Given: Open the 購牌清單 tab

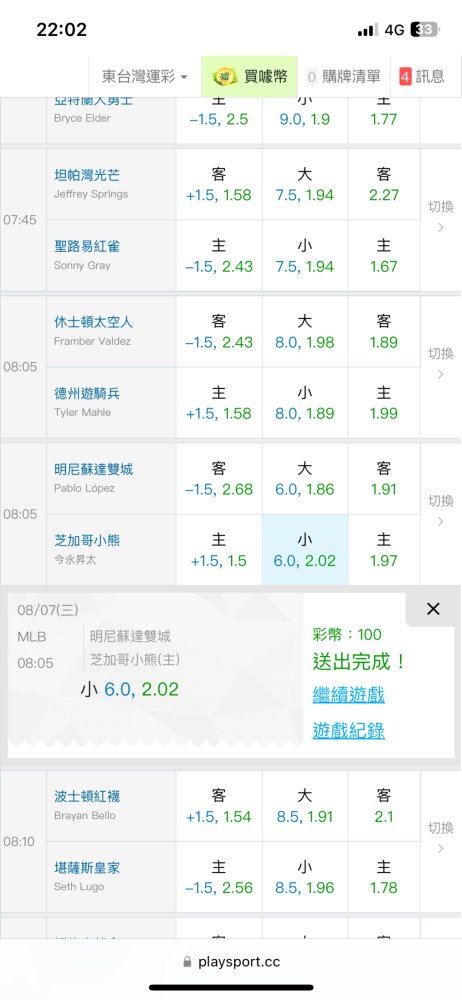Looking at the screenshot, I should click(x=343, y=77).
